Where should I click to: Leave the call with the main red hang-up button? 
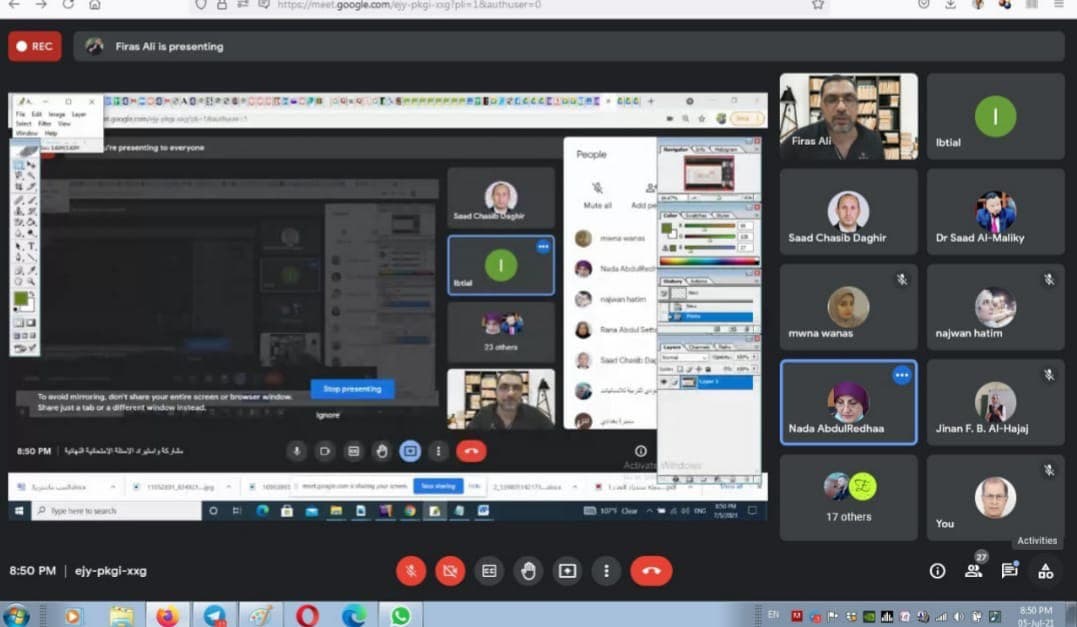coord(651,570)
